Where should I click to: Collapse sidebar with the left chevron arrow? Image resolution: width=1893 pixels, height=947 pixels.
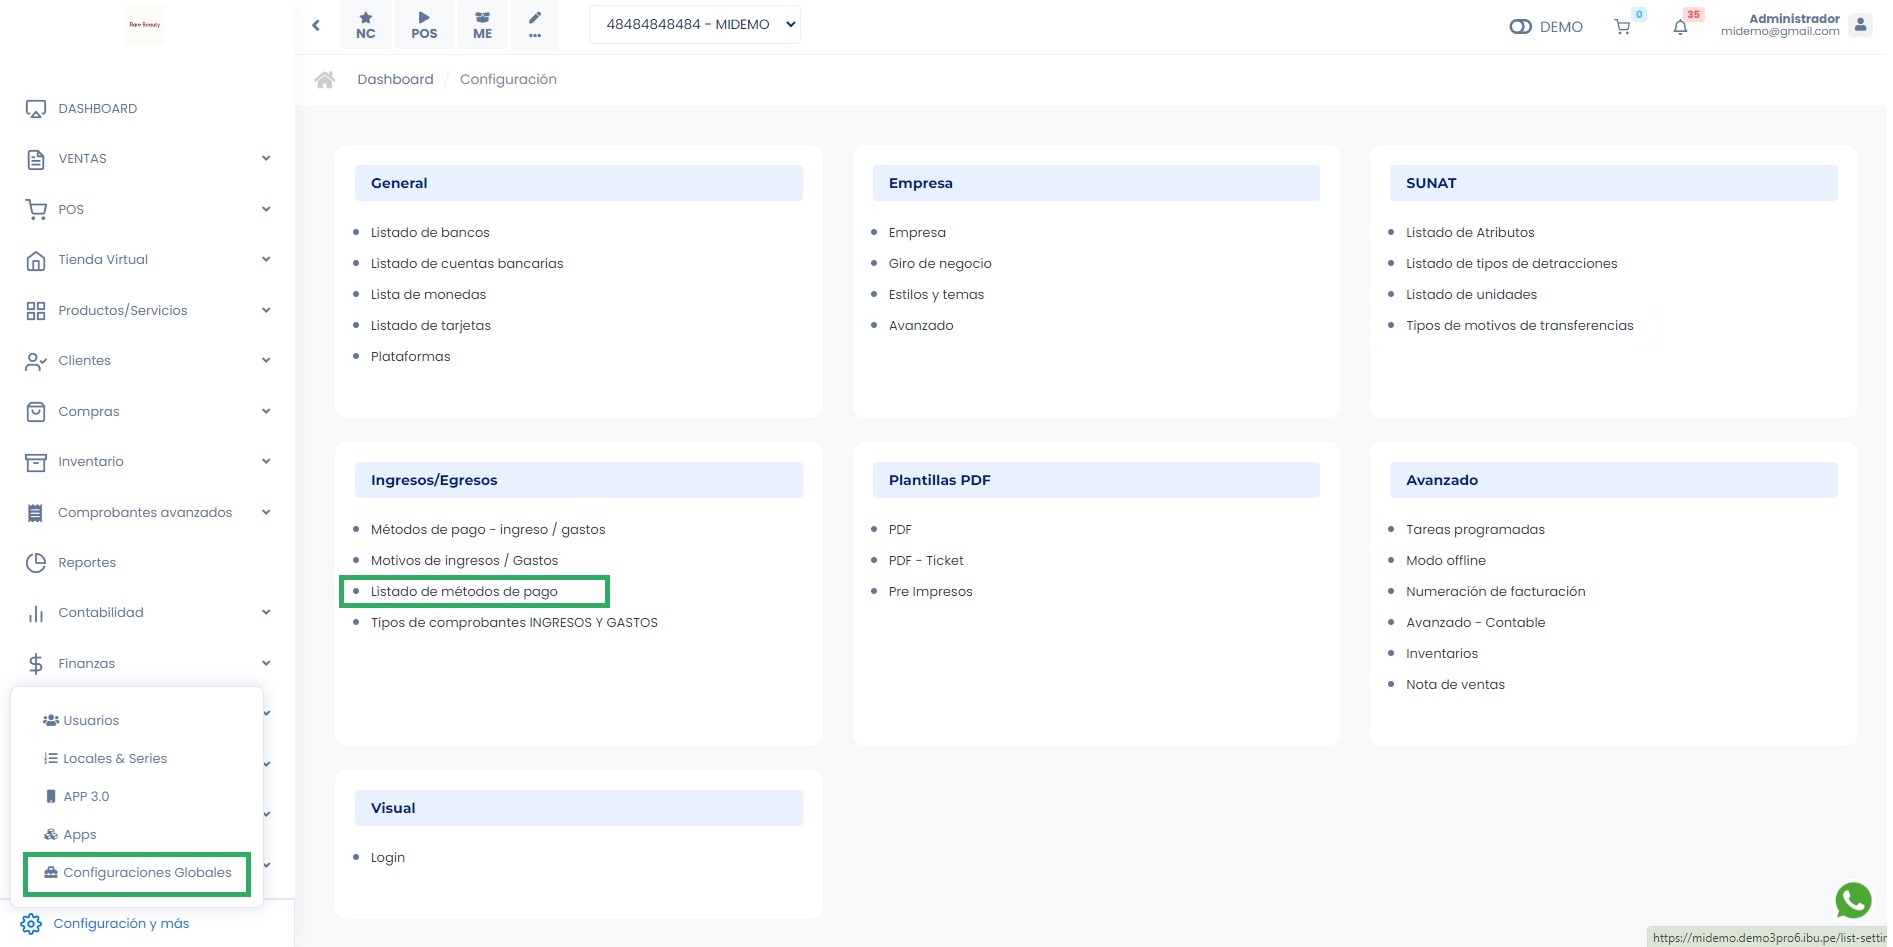coord(316,25)
